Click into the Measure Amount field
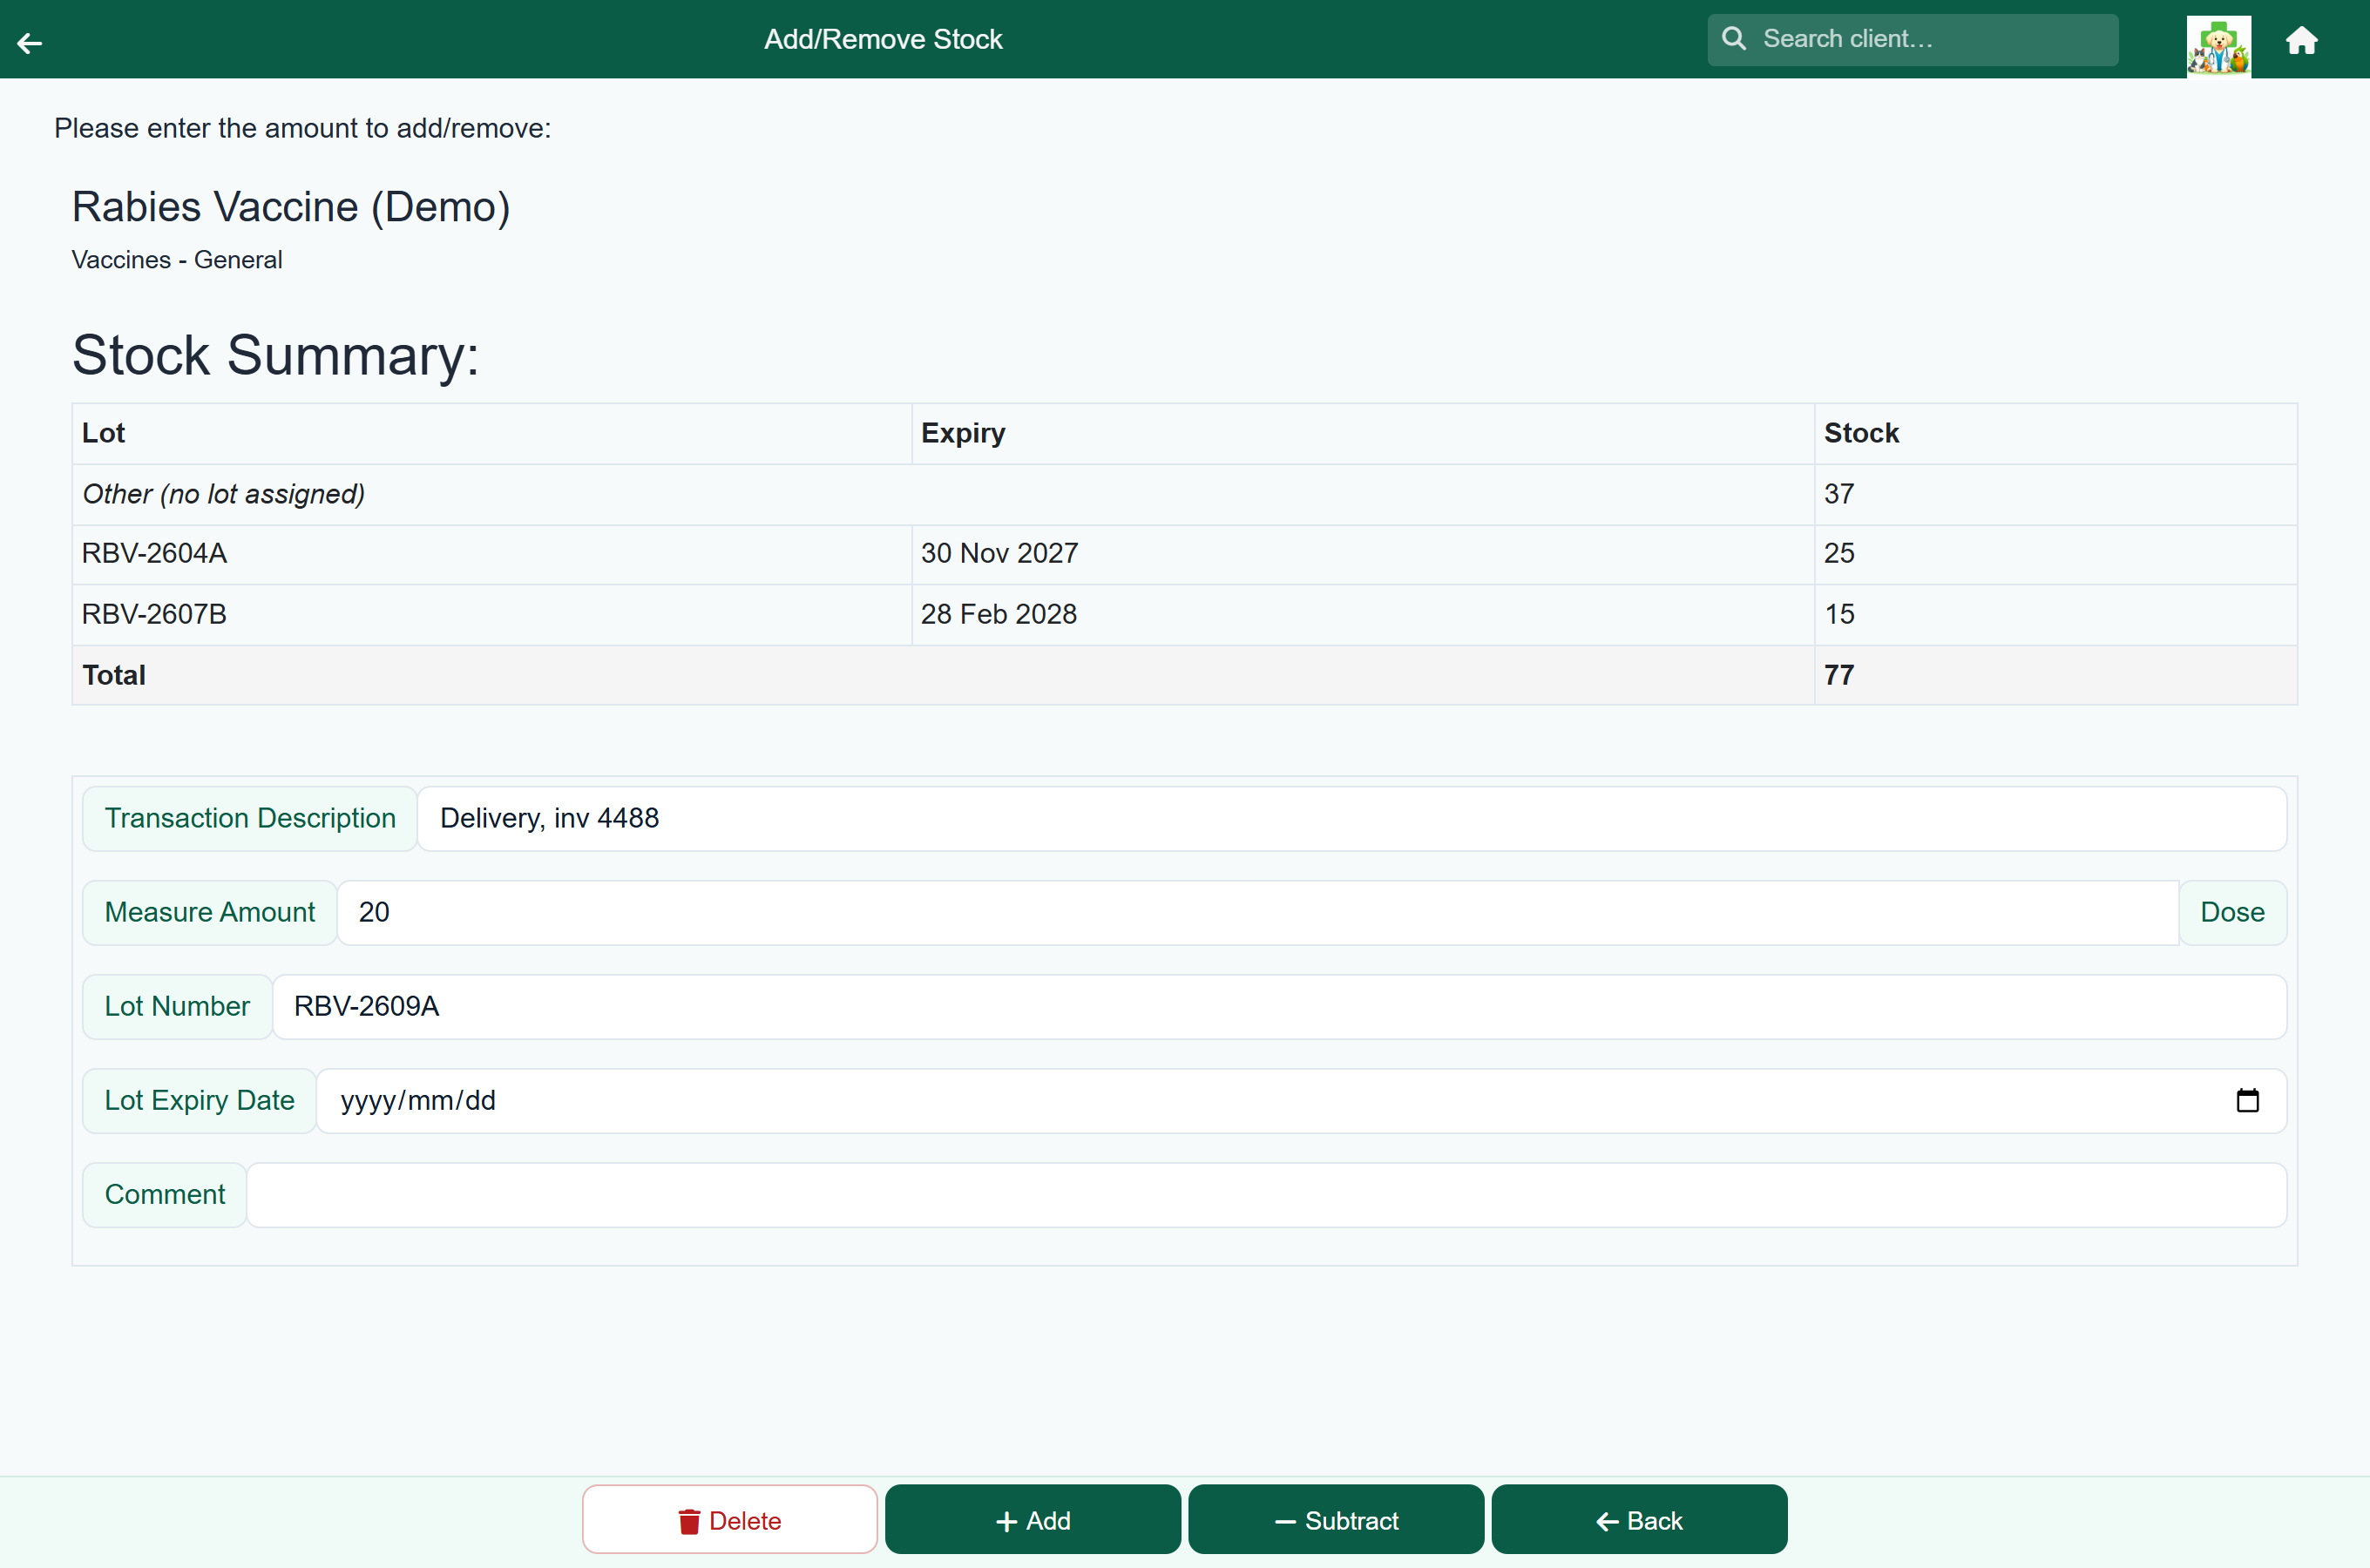Viewport: 2370px width, 1568px height. [x=1257, y=912]
